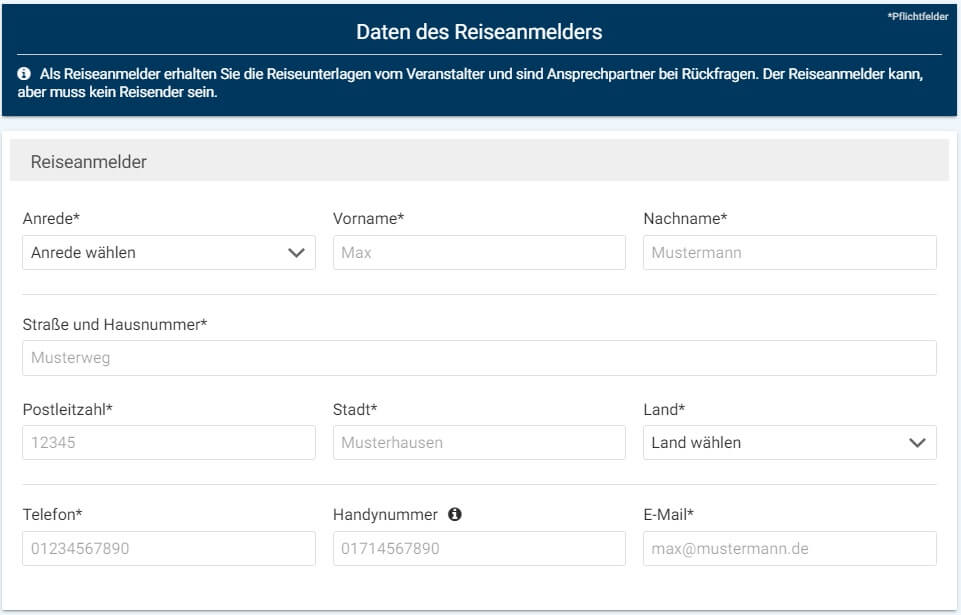
Task: Click the info icon beside Handynummer
Action: coord(455,515)
